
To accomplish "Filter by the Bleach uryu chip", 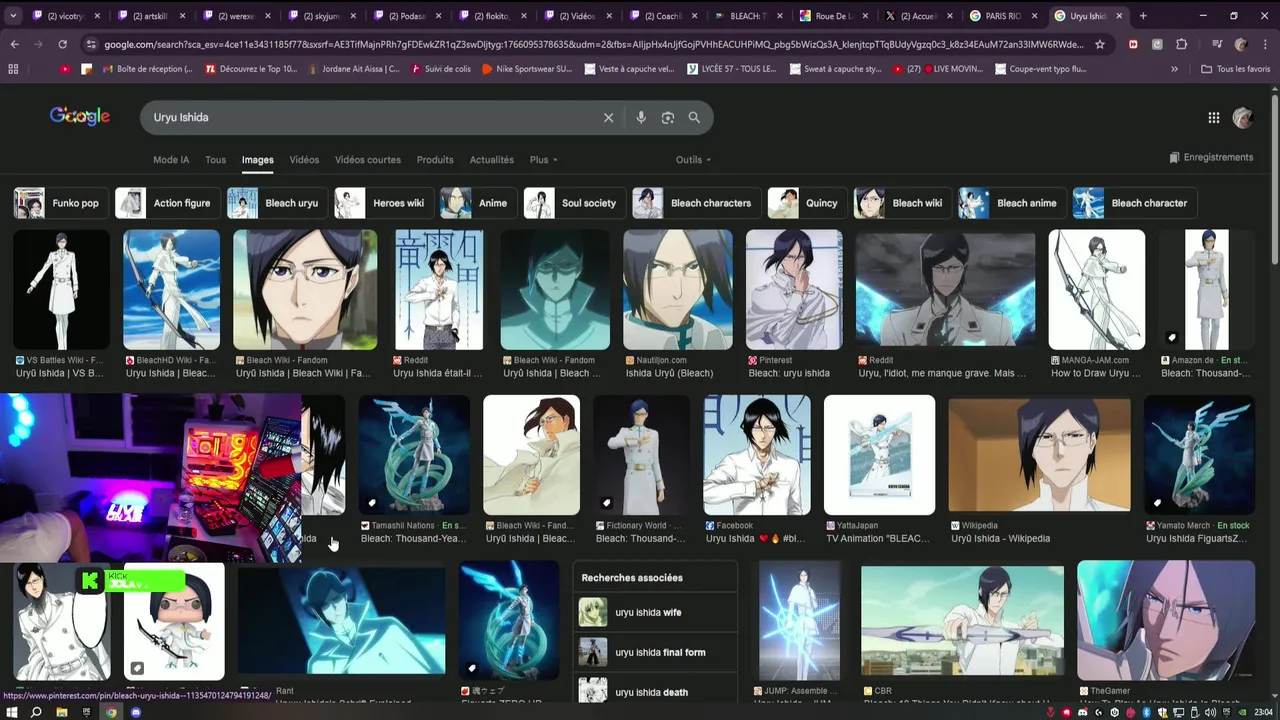I will (x=277, y=203).
